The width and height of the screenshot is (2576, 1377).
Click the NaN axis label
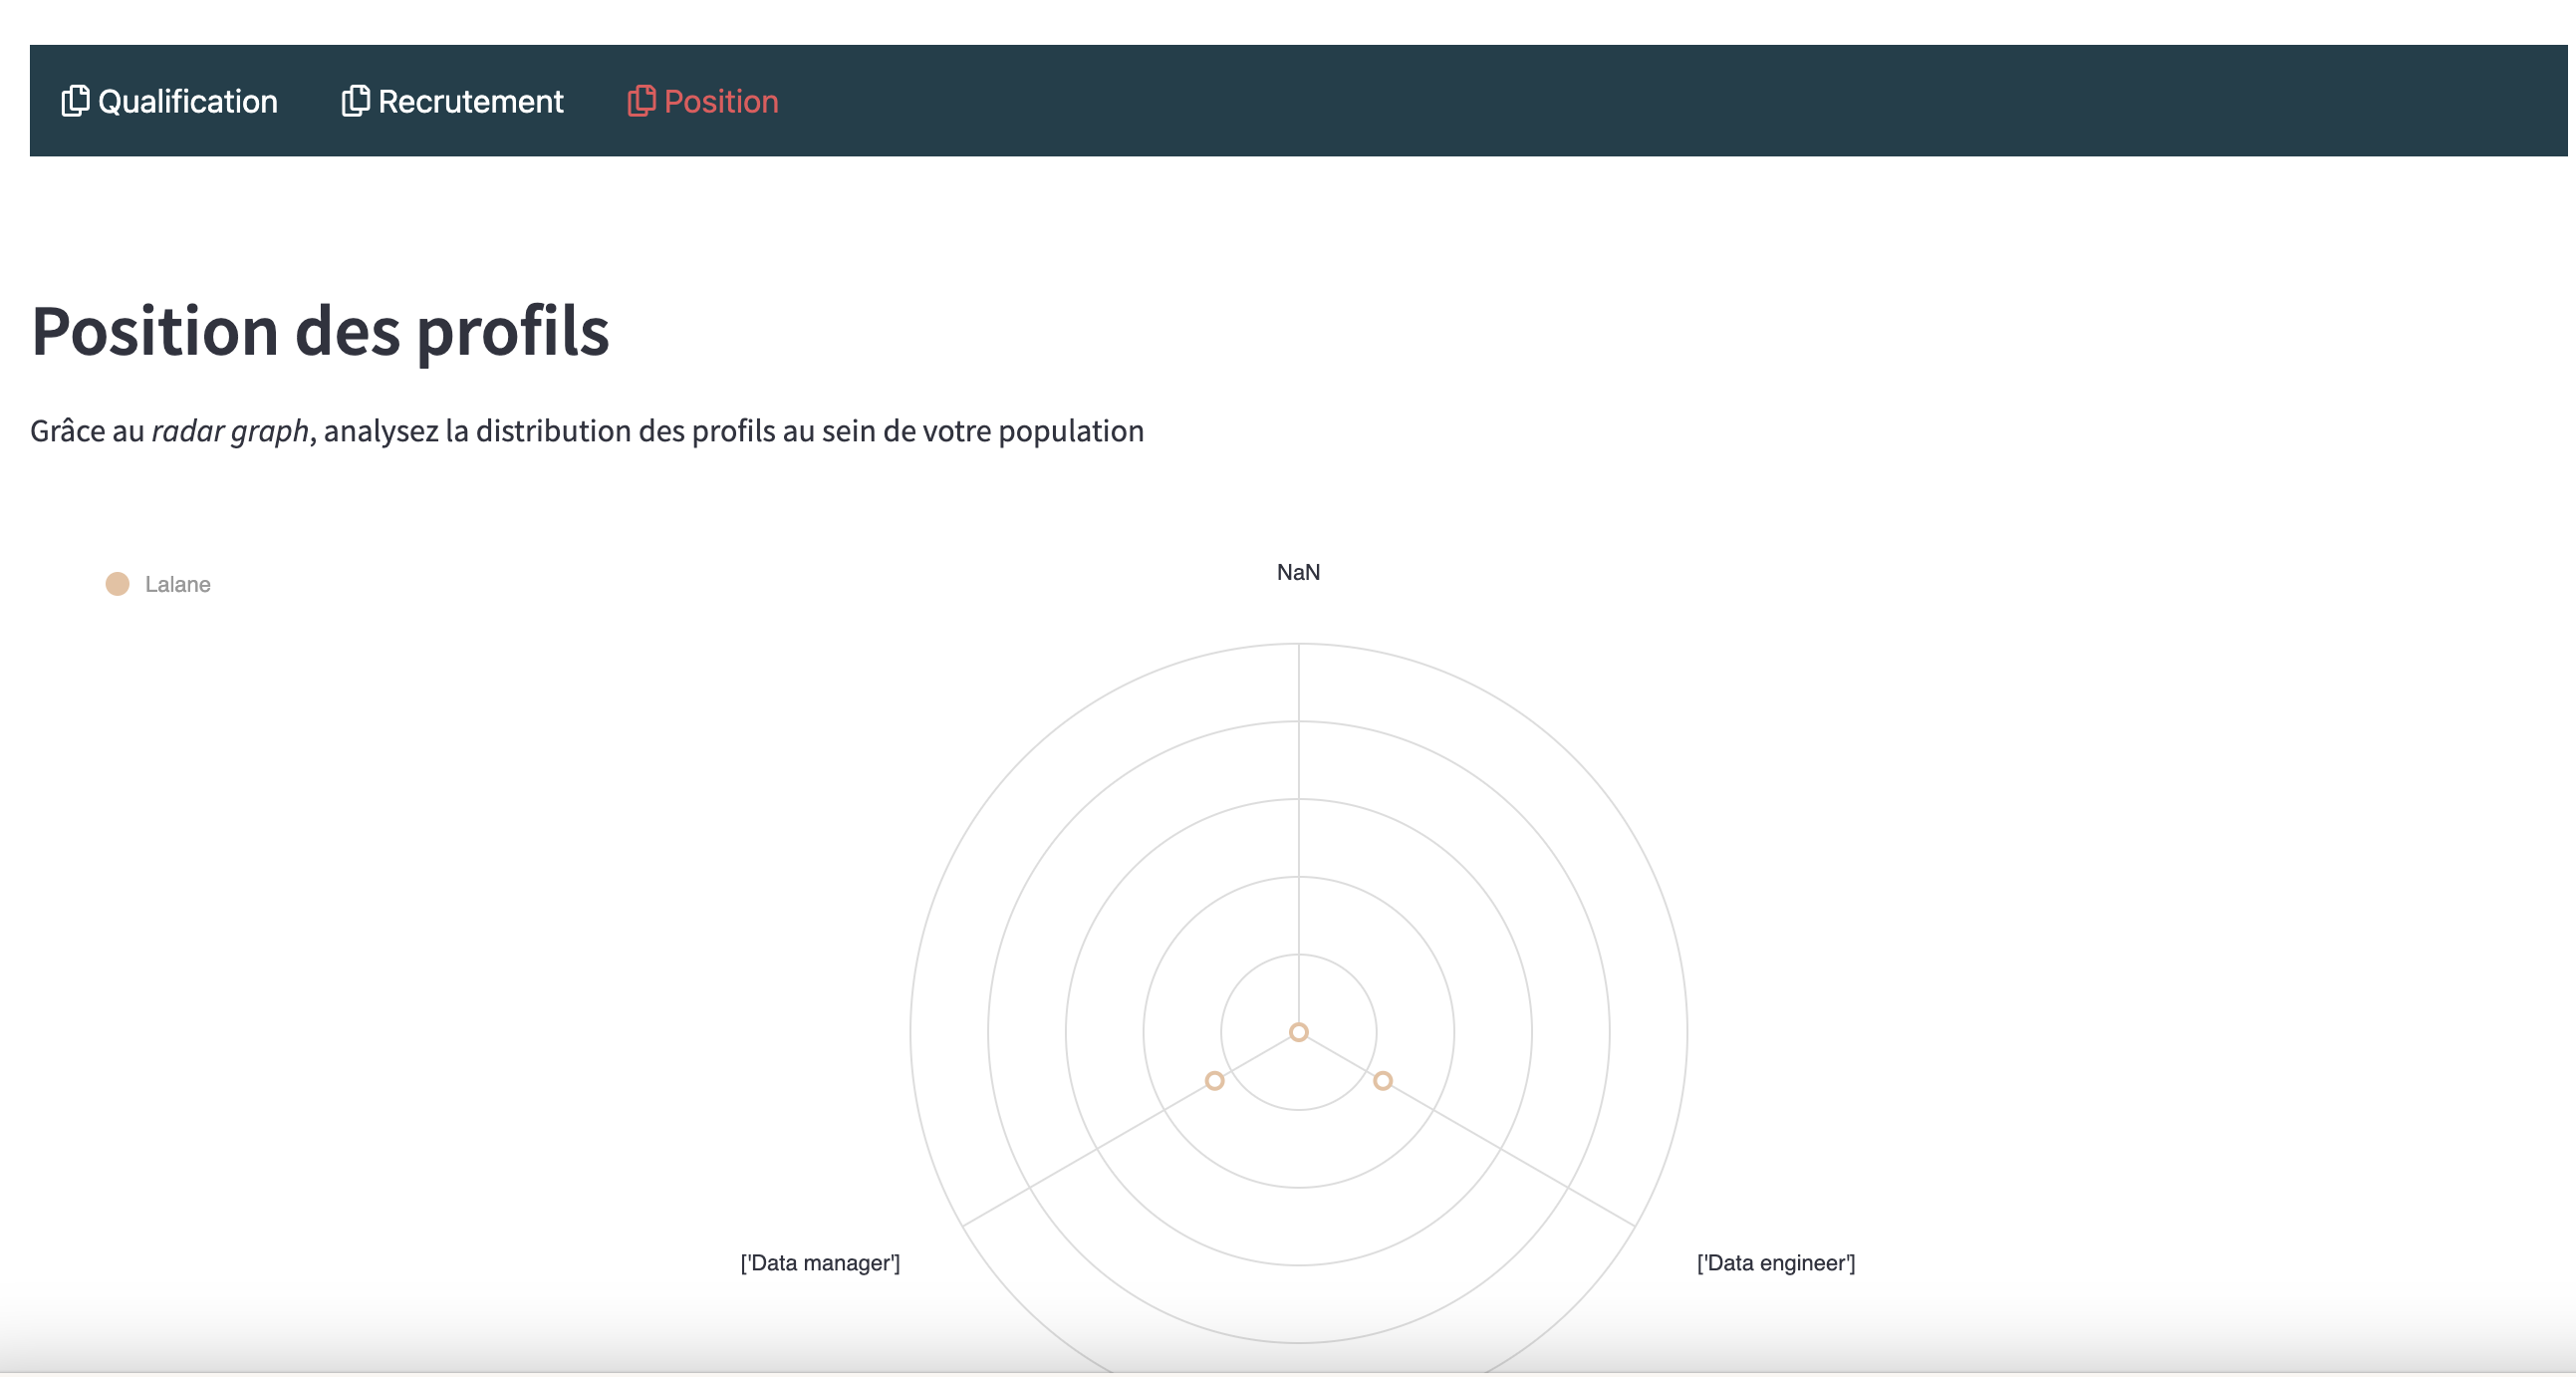[1298, 572]
